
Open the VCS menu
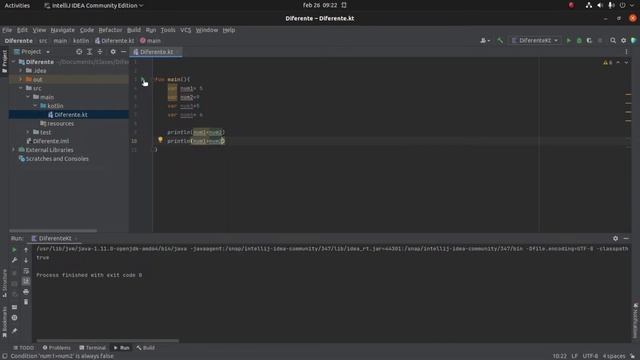186,30
